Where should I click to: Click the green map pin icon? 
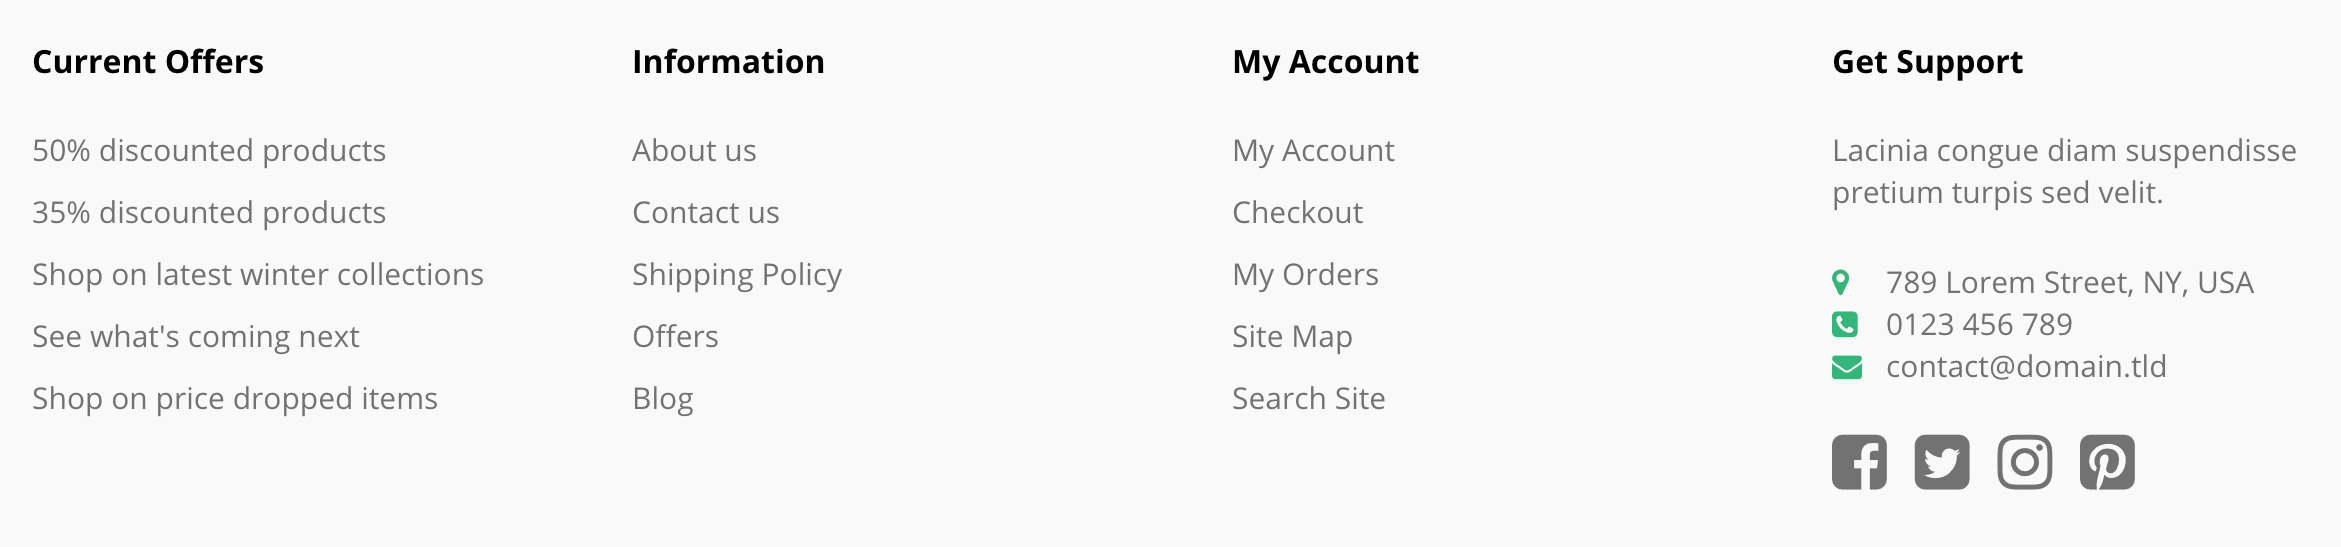(1841, 282)
